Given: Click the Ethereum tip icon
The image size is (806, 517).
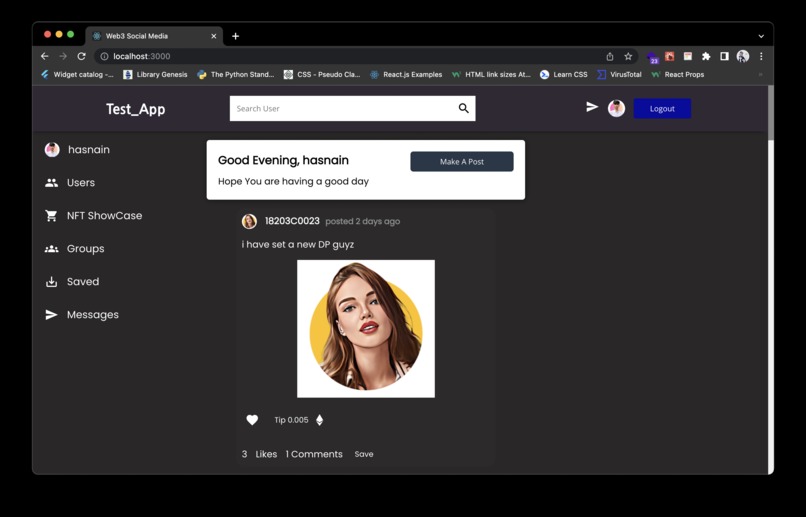Looking at the screenshot, I should (x=319, y=420).
